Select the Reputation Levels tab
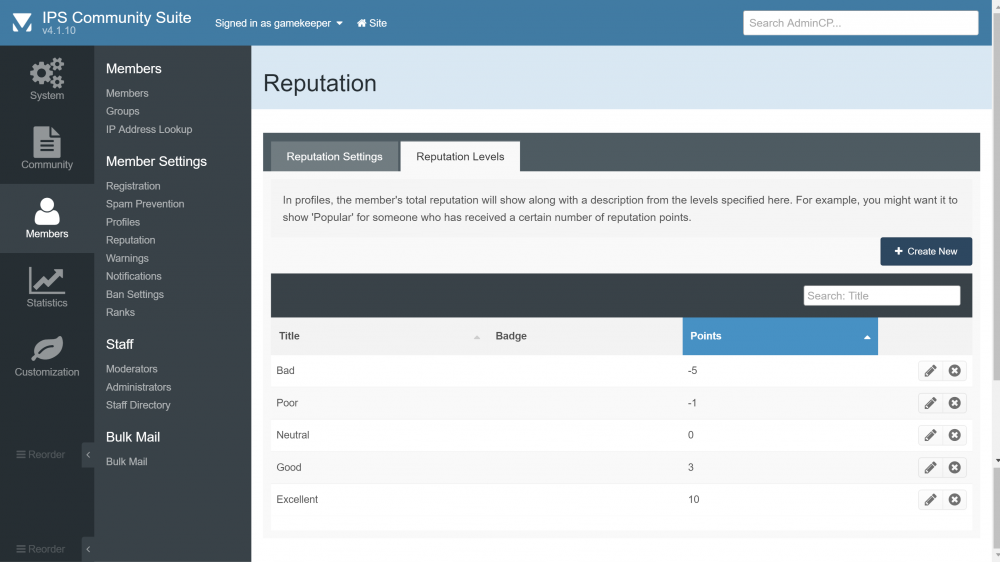This screenshot has width=1000, height=562. point(460,156)
